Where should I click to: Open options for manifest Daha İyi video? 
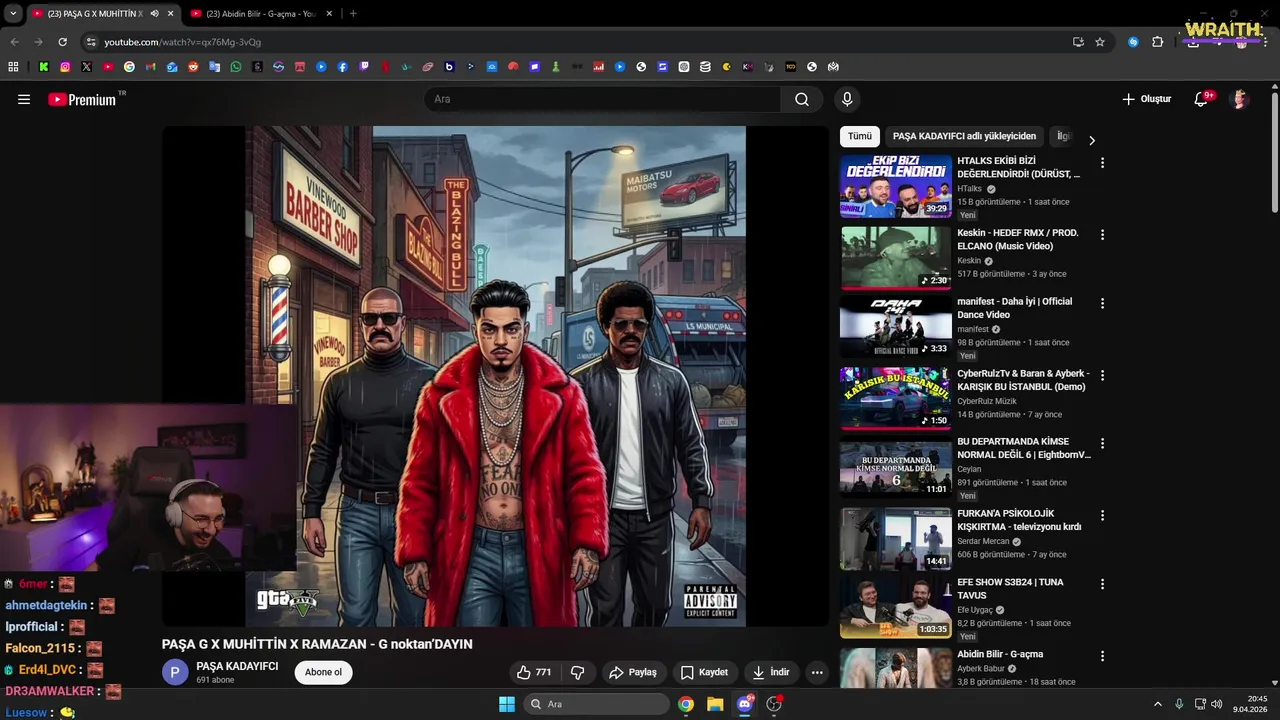(x=1102, y=302)
